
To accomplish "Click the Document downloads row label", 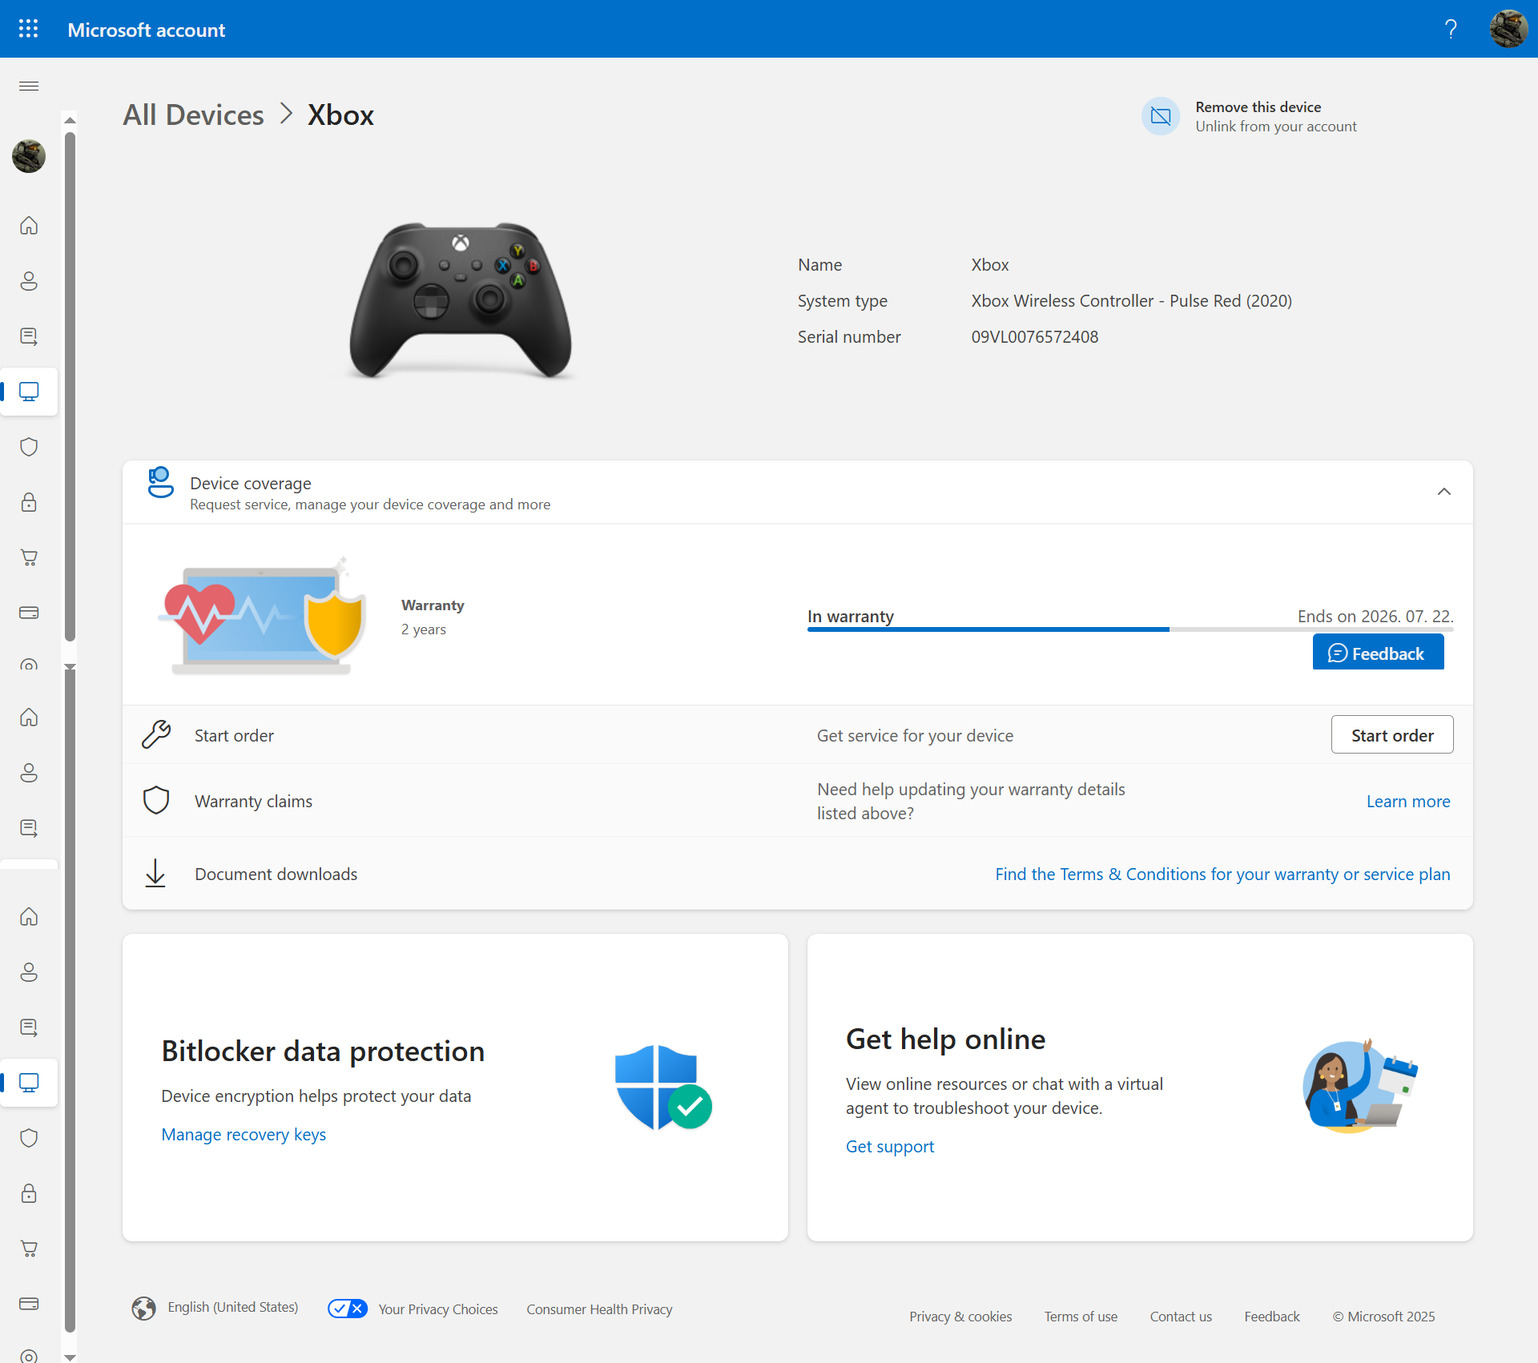I will (x=276, y=874).
